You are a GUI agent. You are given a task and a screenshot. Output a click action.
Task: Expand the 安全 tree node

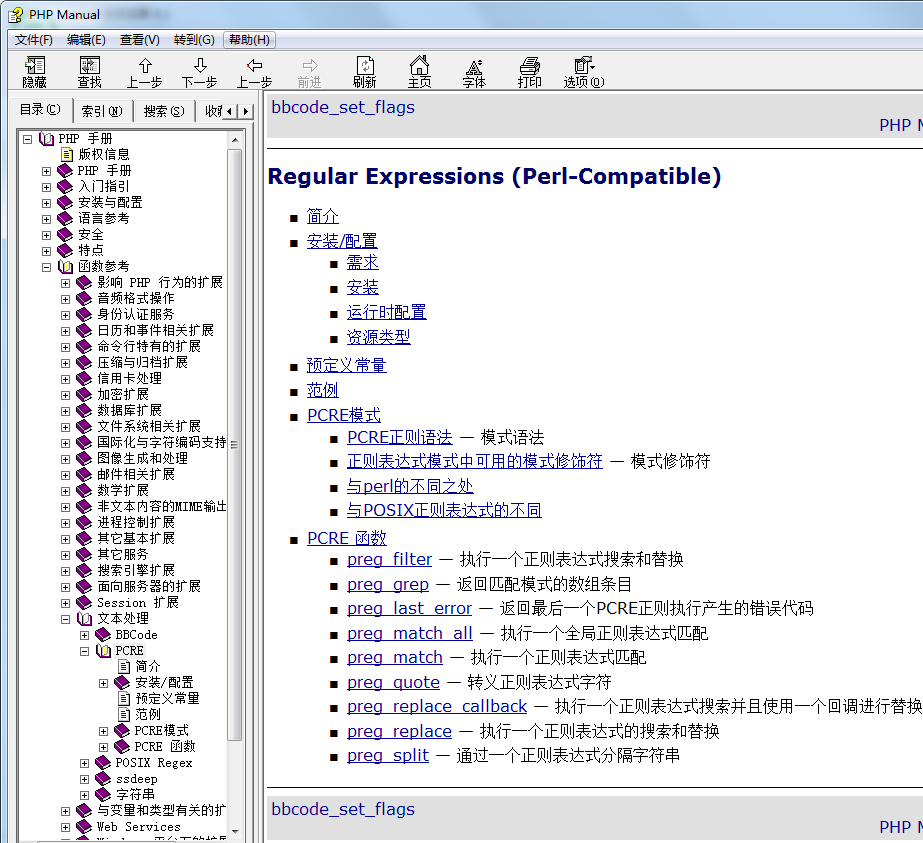pyautogui.click(x=47, y=235)
